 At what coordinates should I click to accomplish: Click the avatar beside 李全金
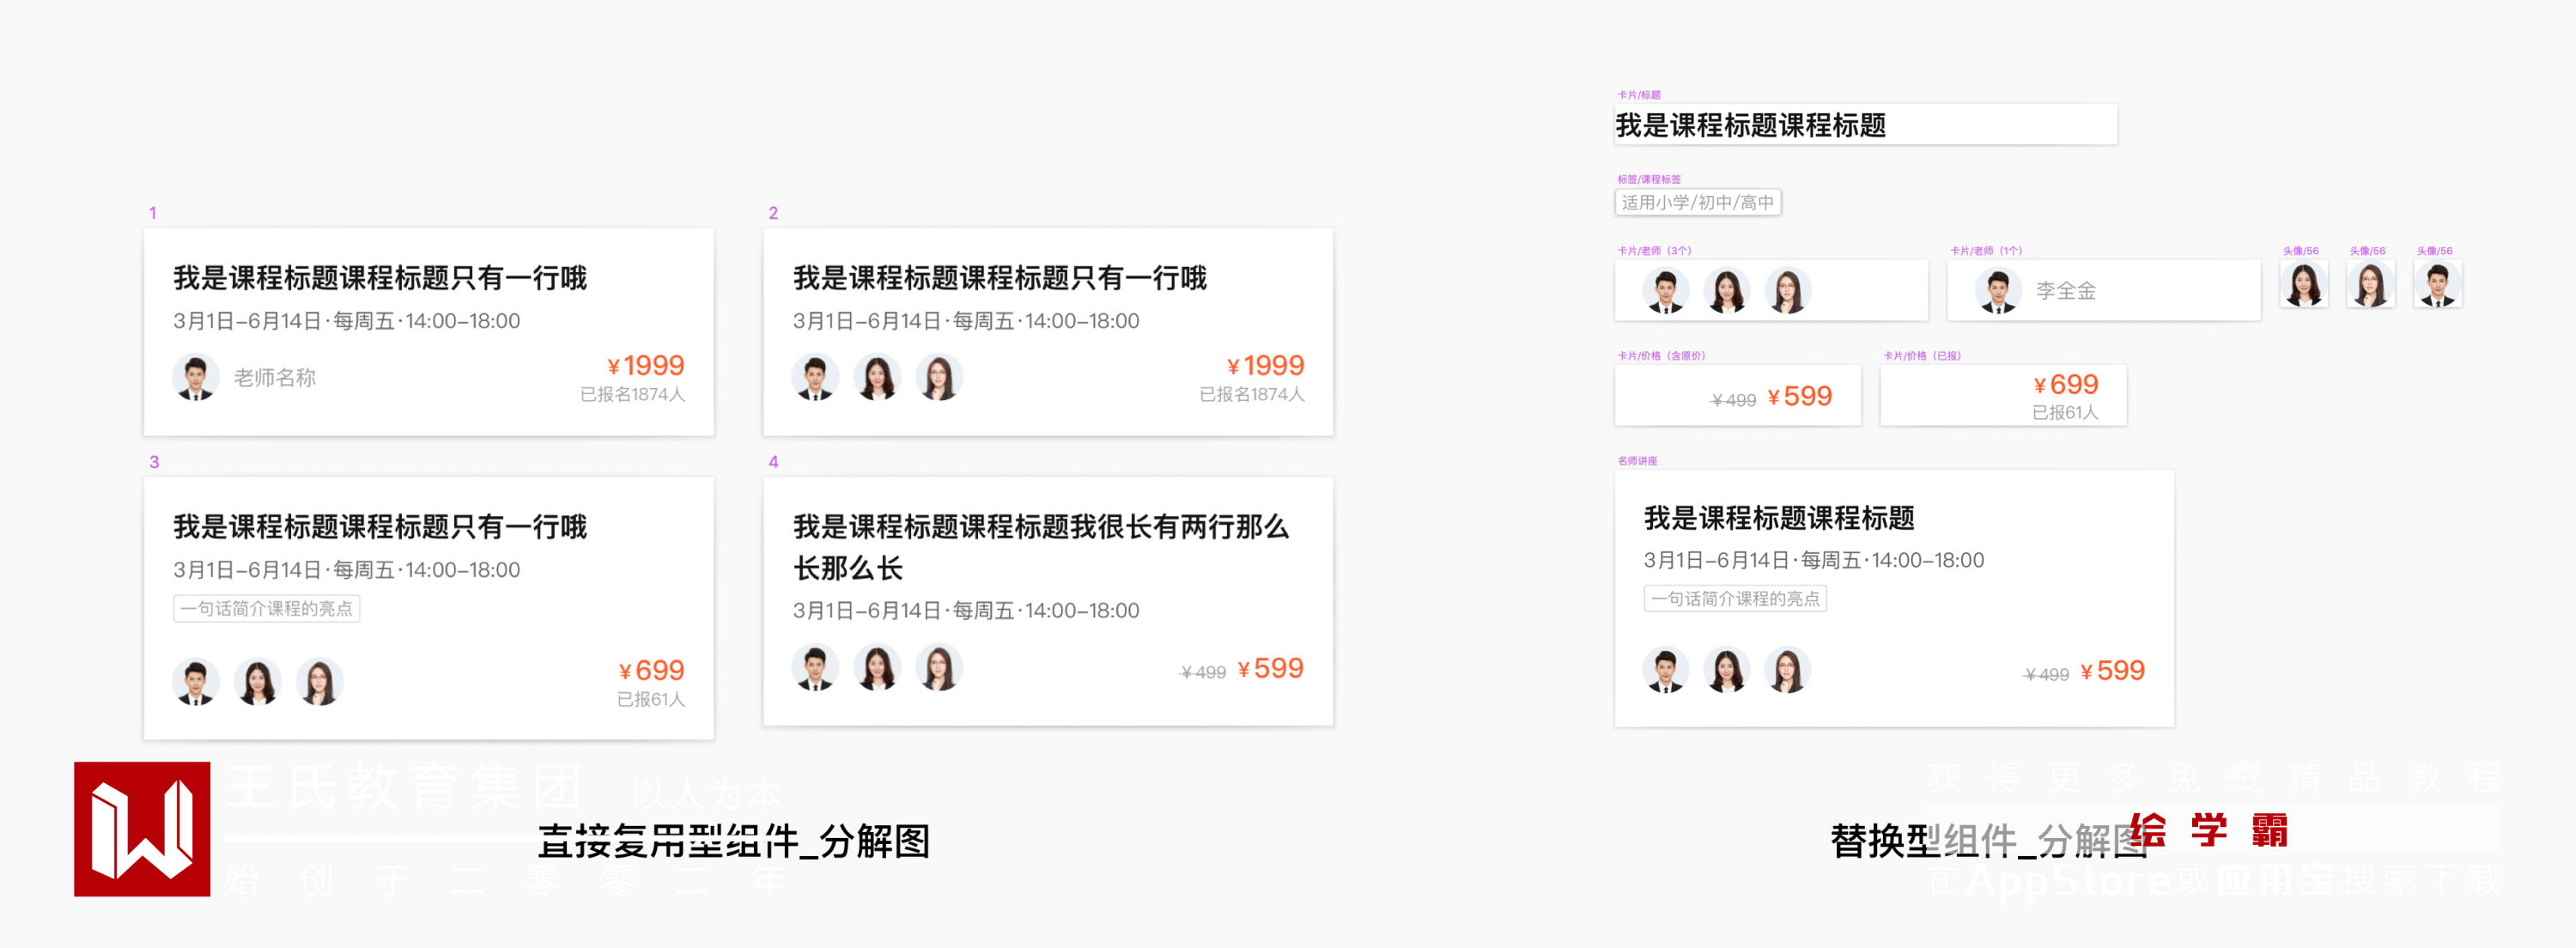point(1998,291)
